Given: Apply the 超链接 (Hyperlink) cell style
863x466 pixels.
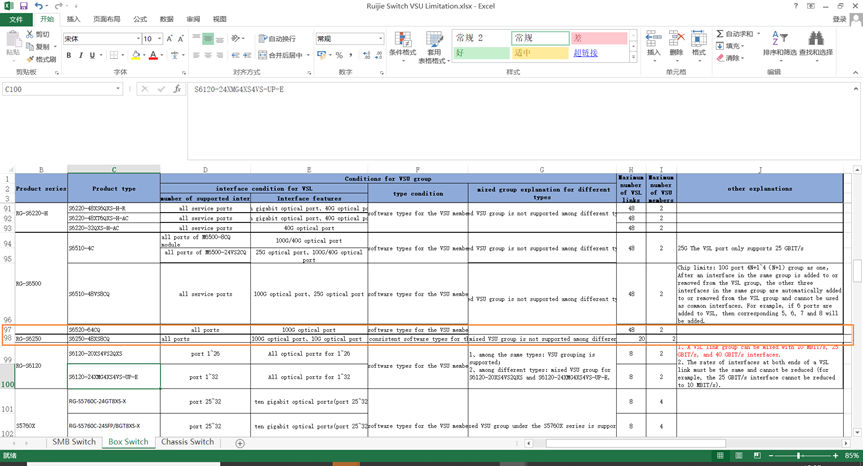Looking at the screenshot, I should (586, 53).
